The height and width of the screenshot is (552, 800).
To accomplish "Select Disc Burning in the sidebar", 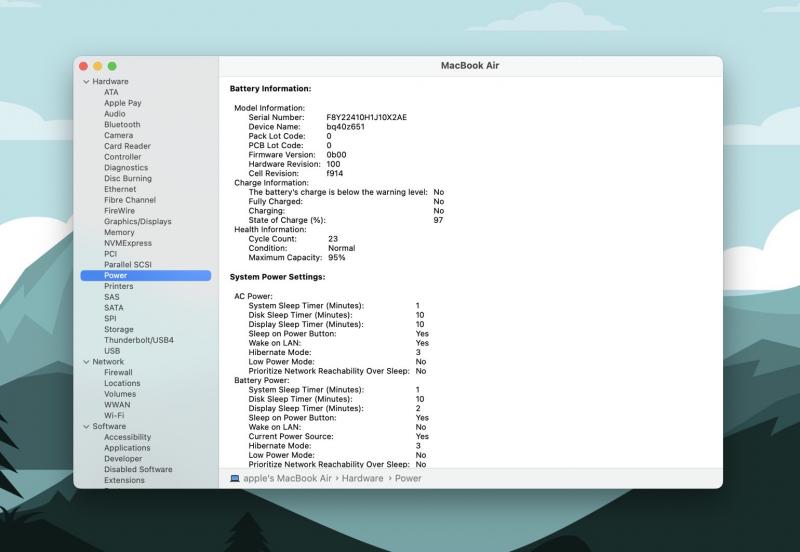I will (128, 179).
